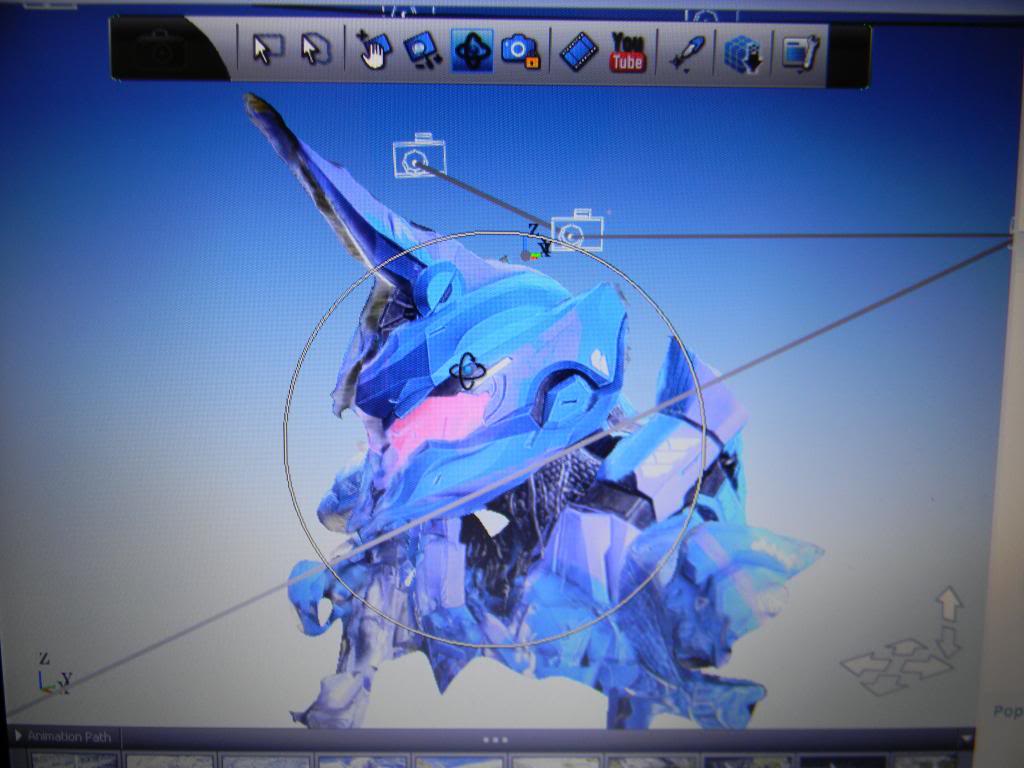Click the three-dot grip on the panel bar

pyautogui.click(x=495, y=740)
